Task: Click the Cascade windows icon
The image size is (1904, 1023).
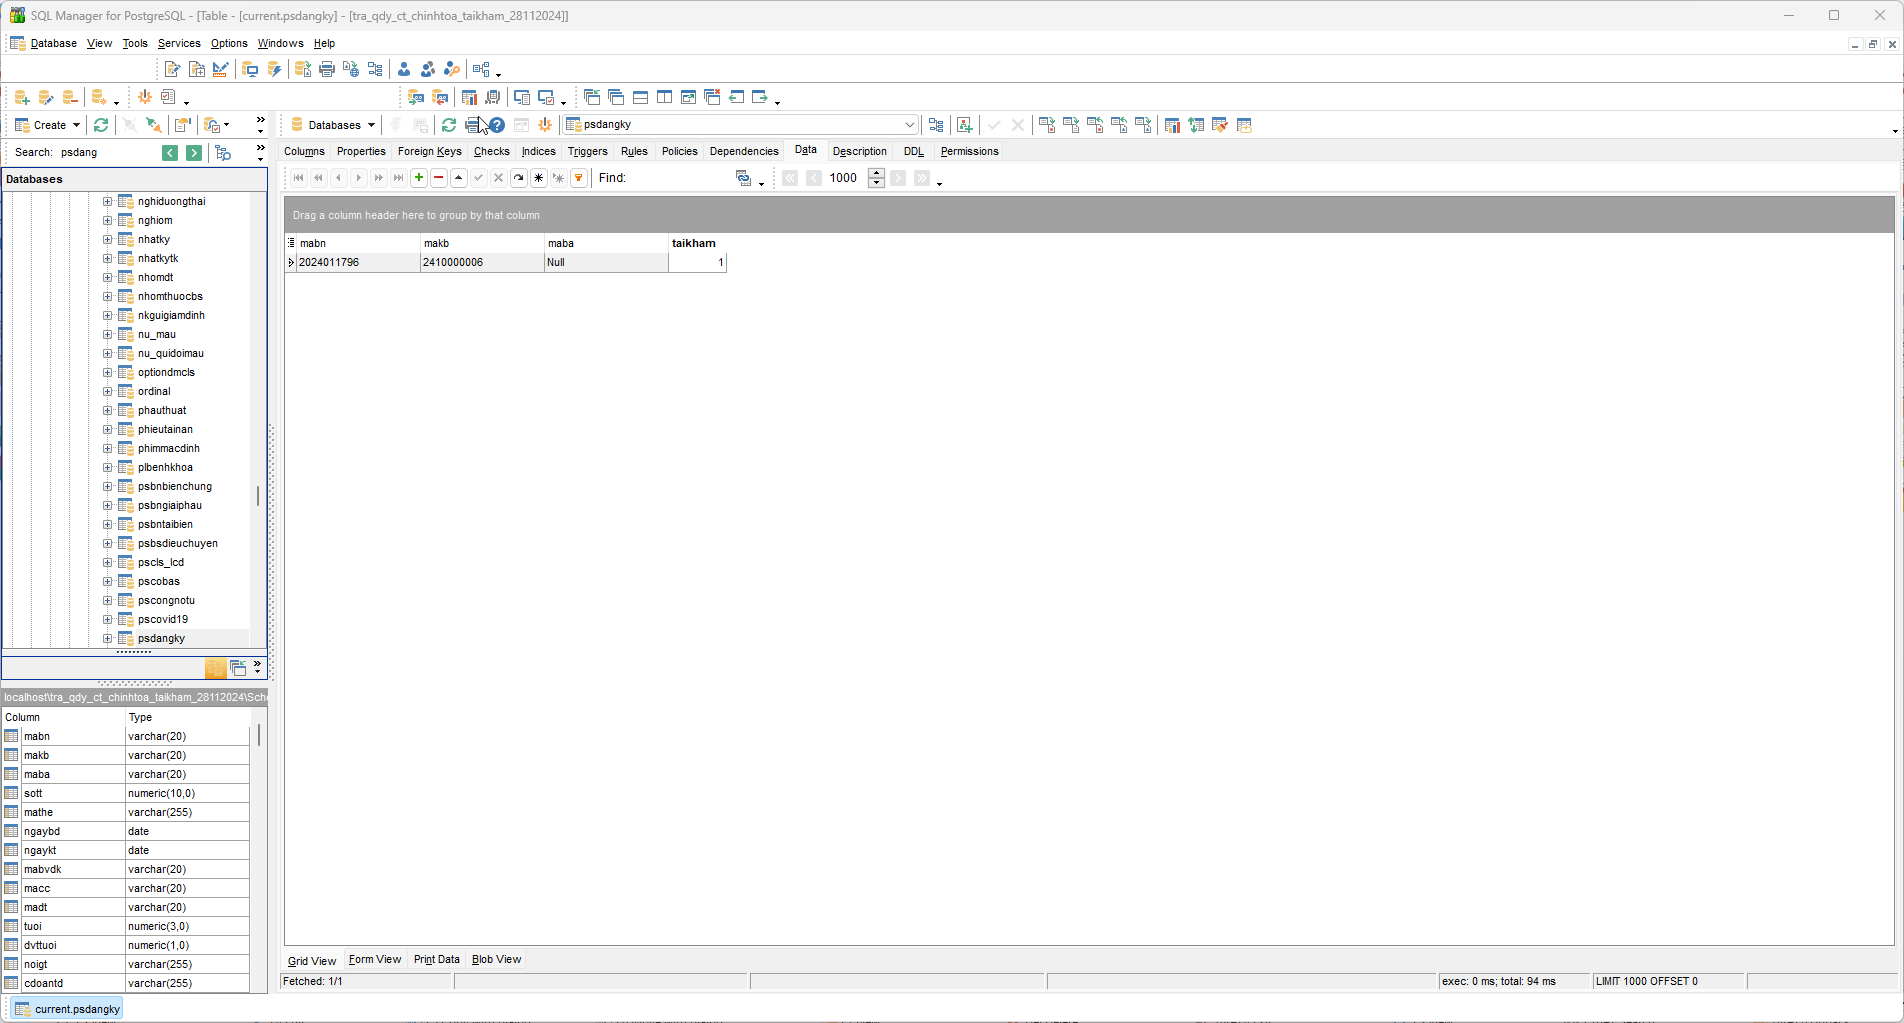Action: [x=616, y=97]
